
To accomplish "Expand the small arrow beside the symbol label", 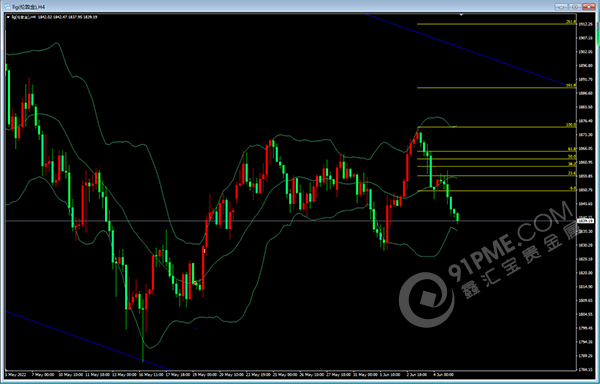I will coord(8,17).
